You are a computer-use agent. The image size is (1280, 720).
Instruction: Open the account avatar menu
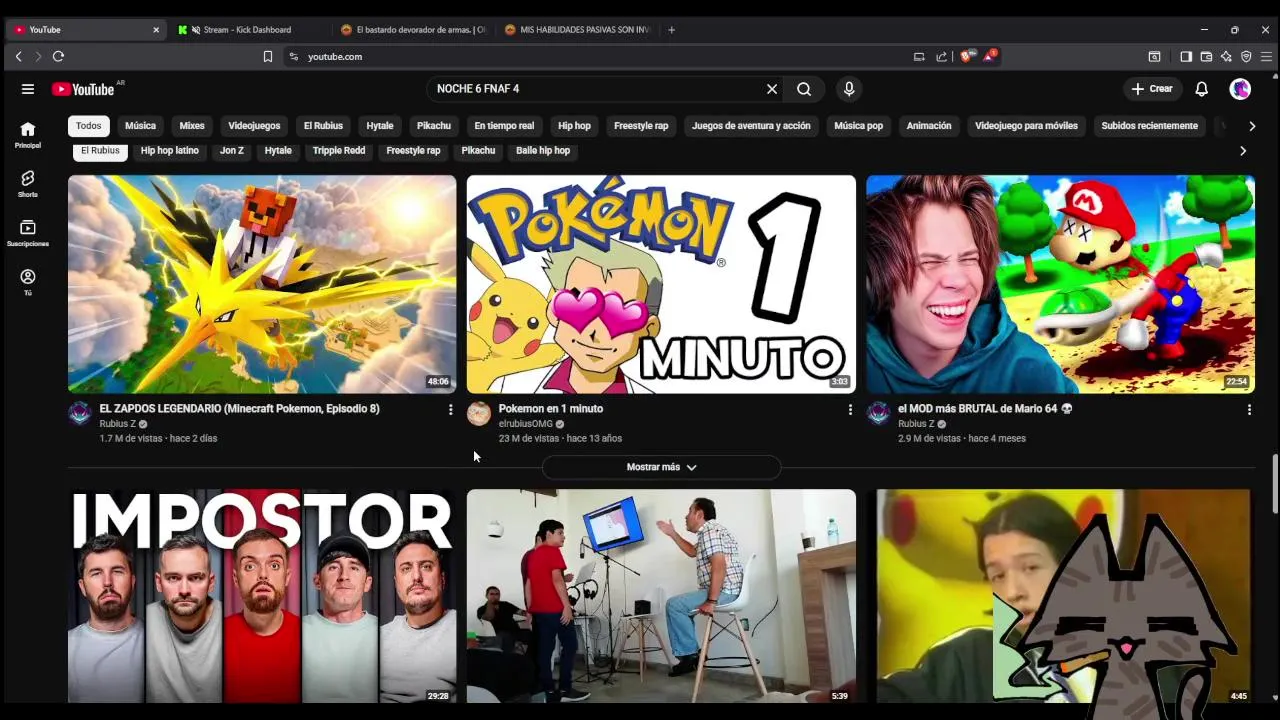pyautogui.click(x=1240, y=89)
